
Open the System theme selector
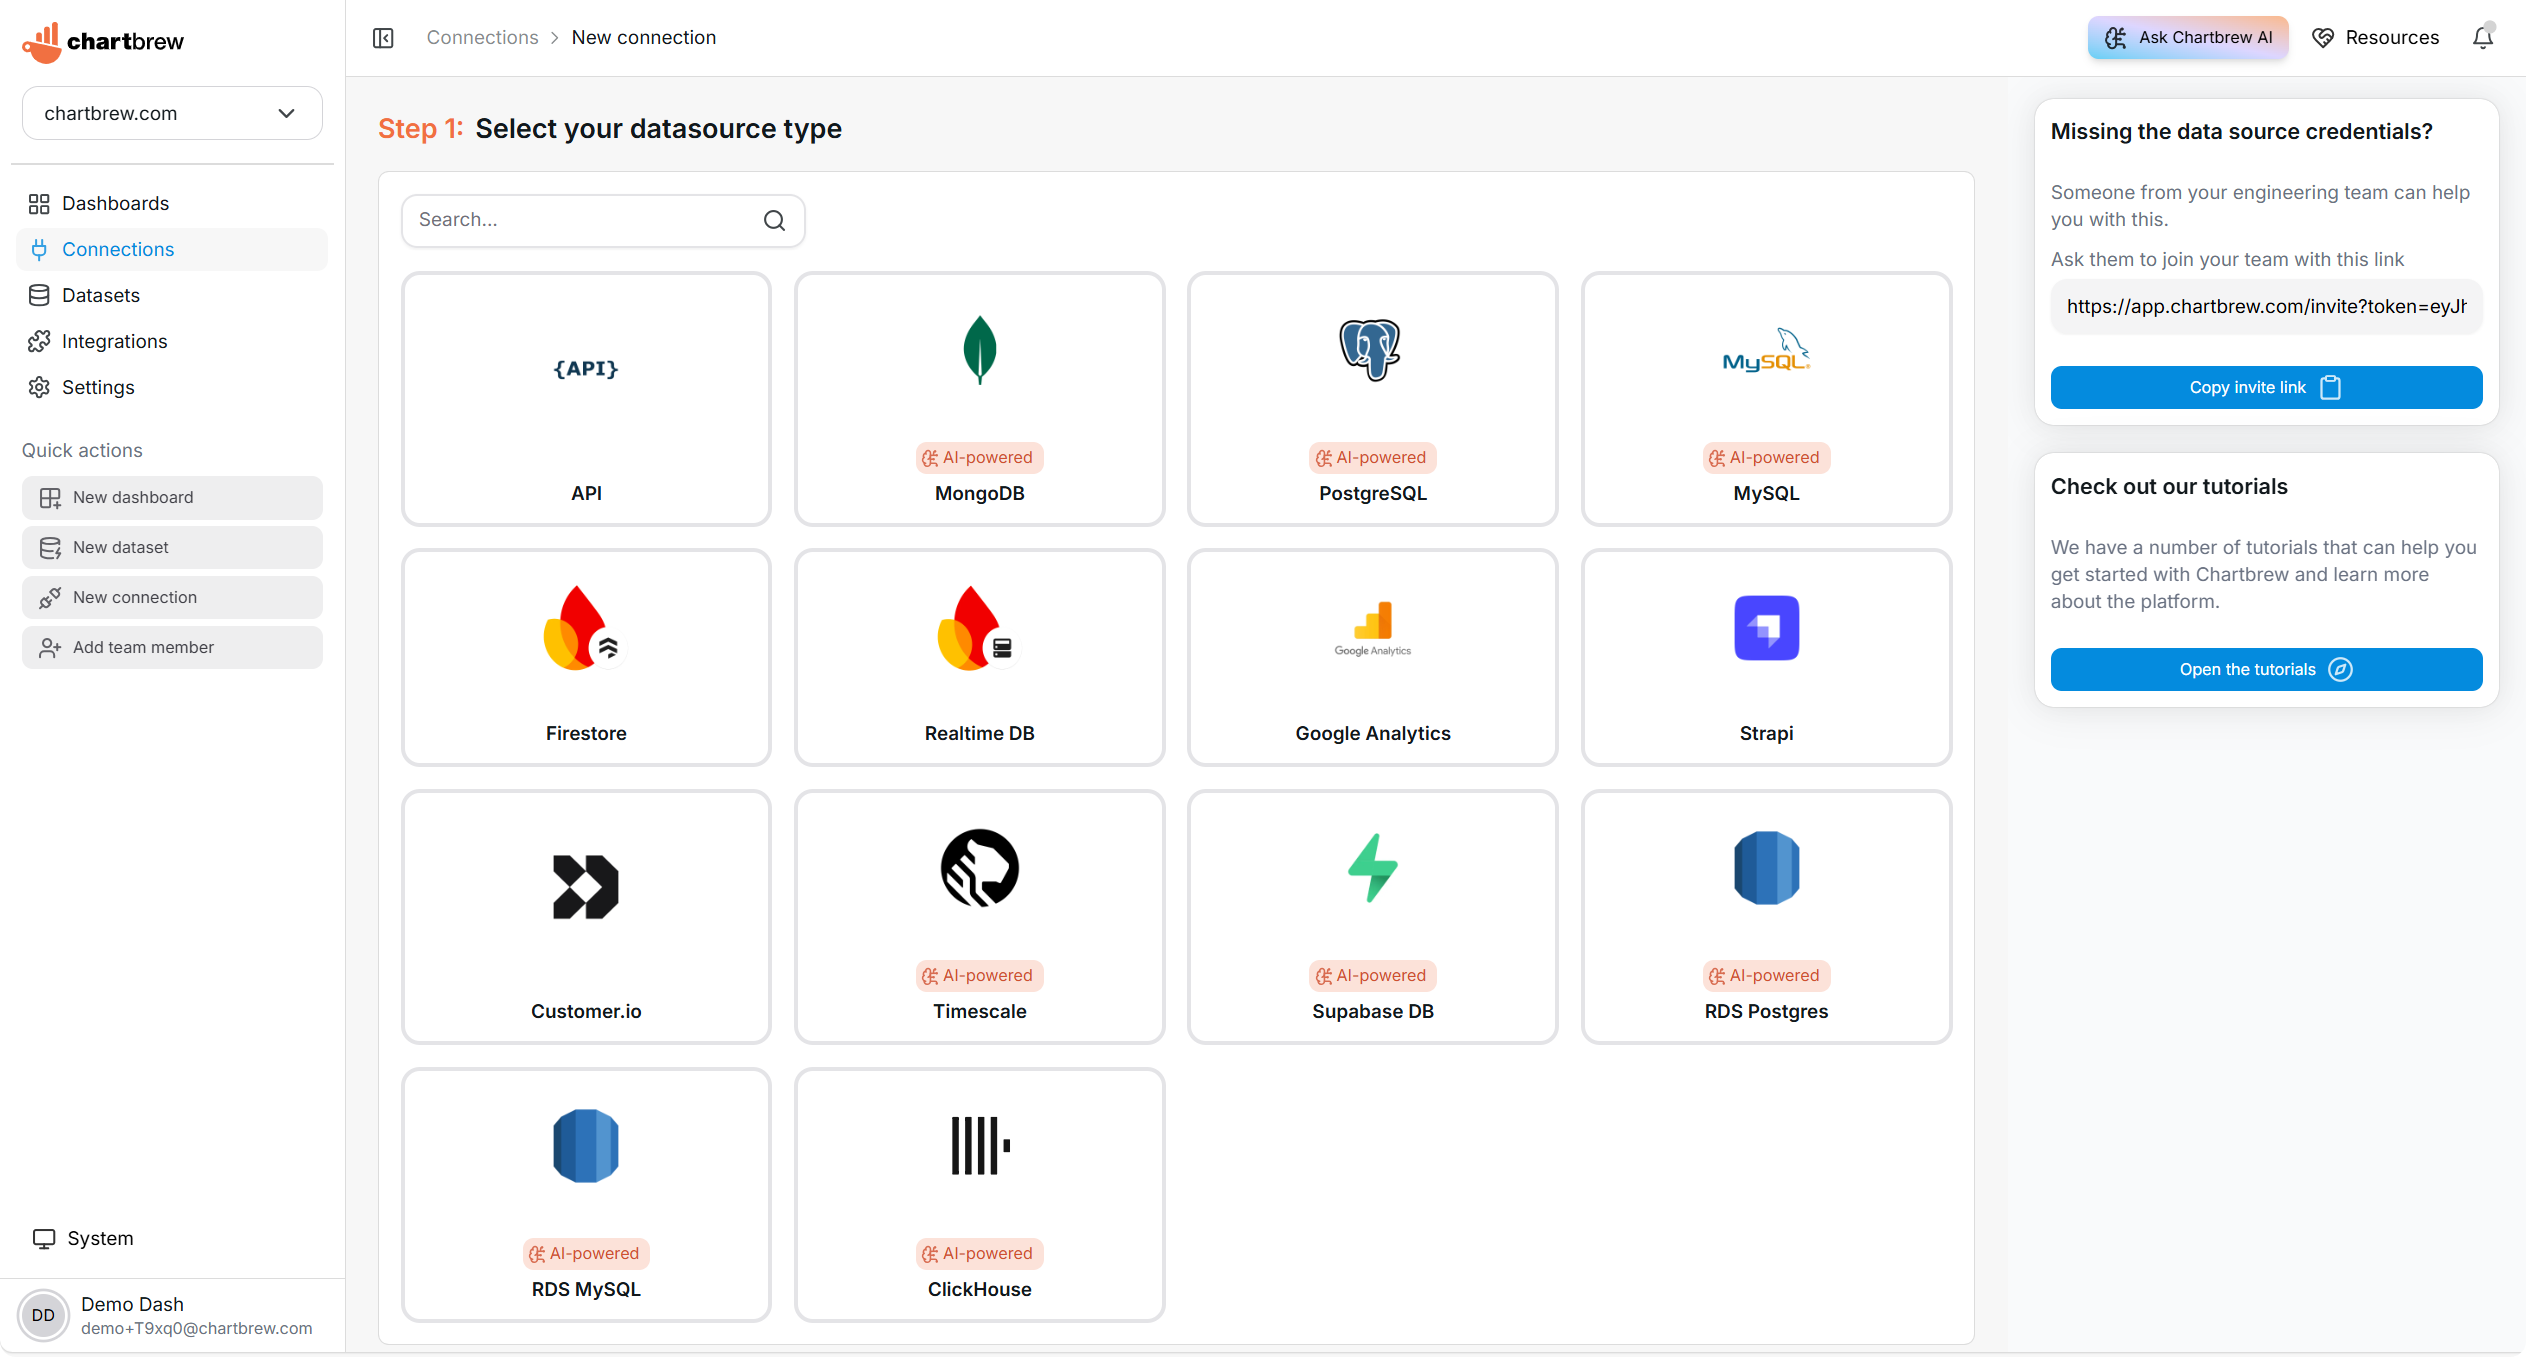[84, 1238]
